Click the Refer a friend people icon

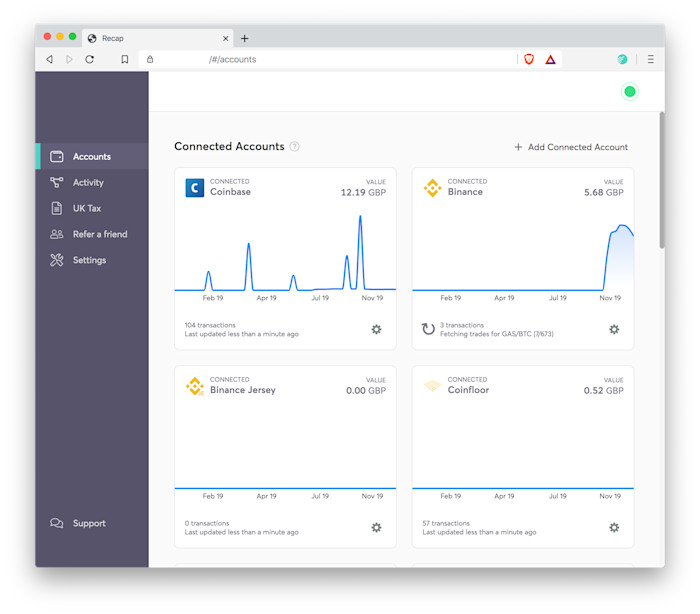coord(57,234)
